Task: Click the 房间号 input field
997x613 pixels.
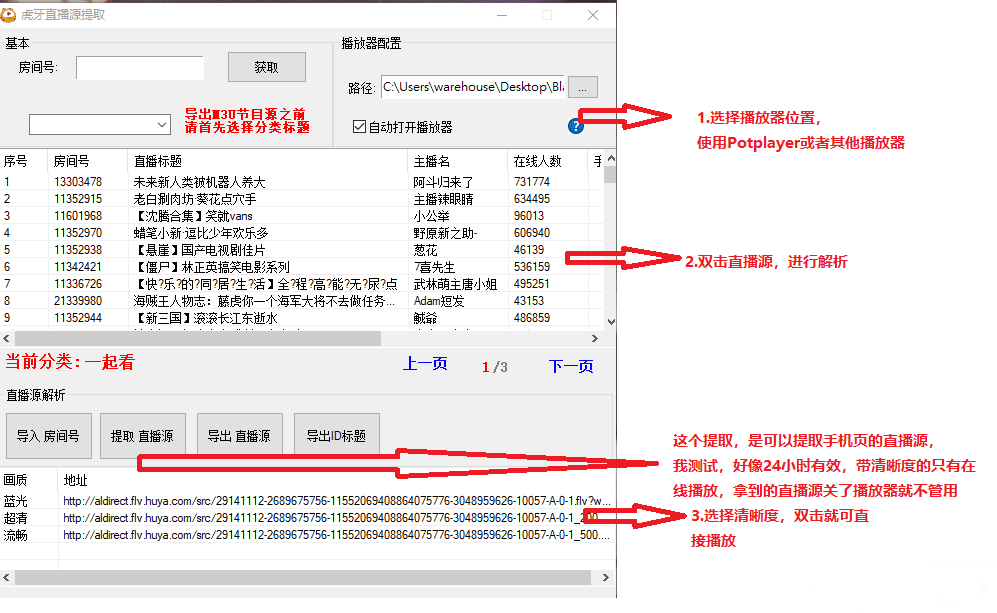Action: [x=140, y=67]
